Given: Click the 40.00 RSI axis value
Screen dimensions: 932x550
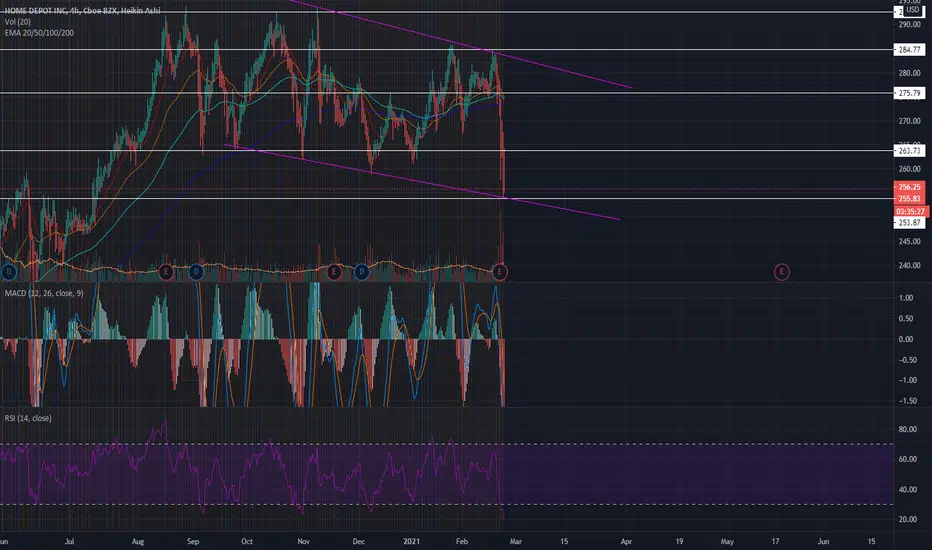Looking at the screenshot, I should [x=907, y=490].
